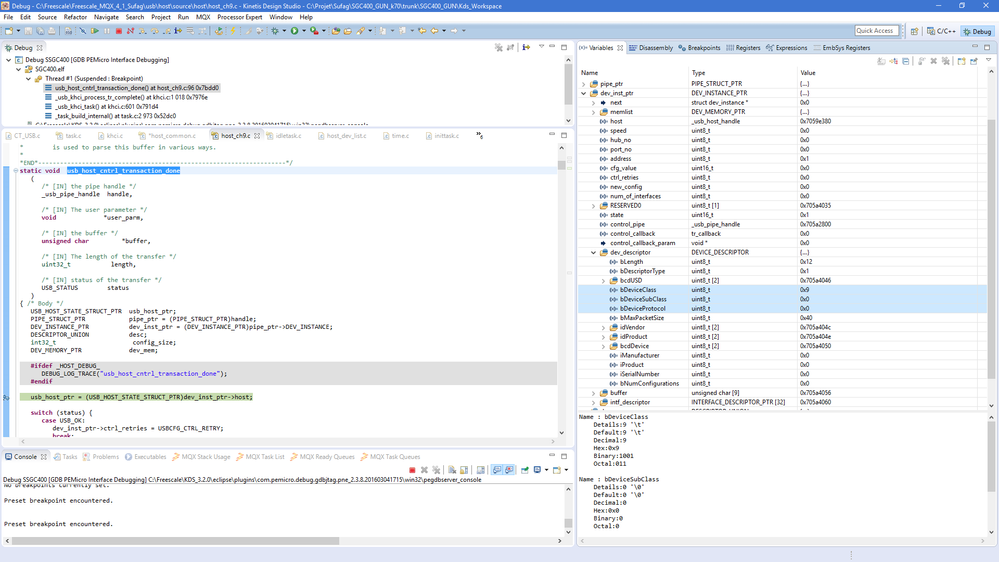Expand the pipe_ptr variable node

pos(584,83)
